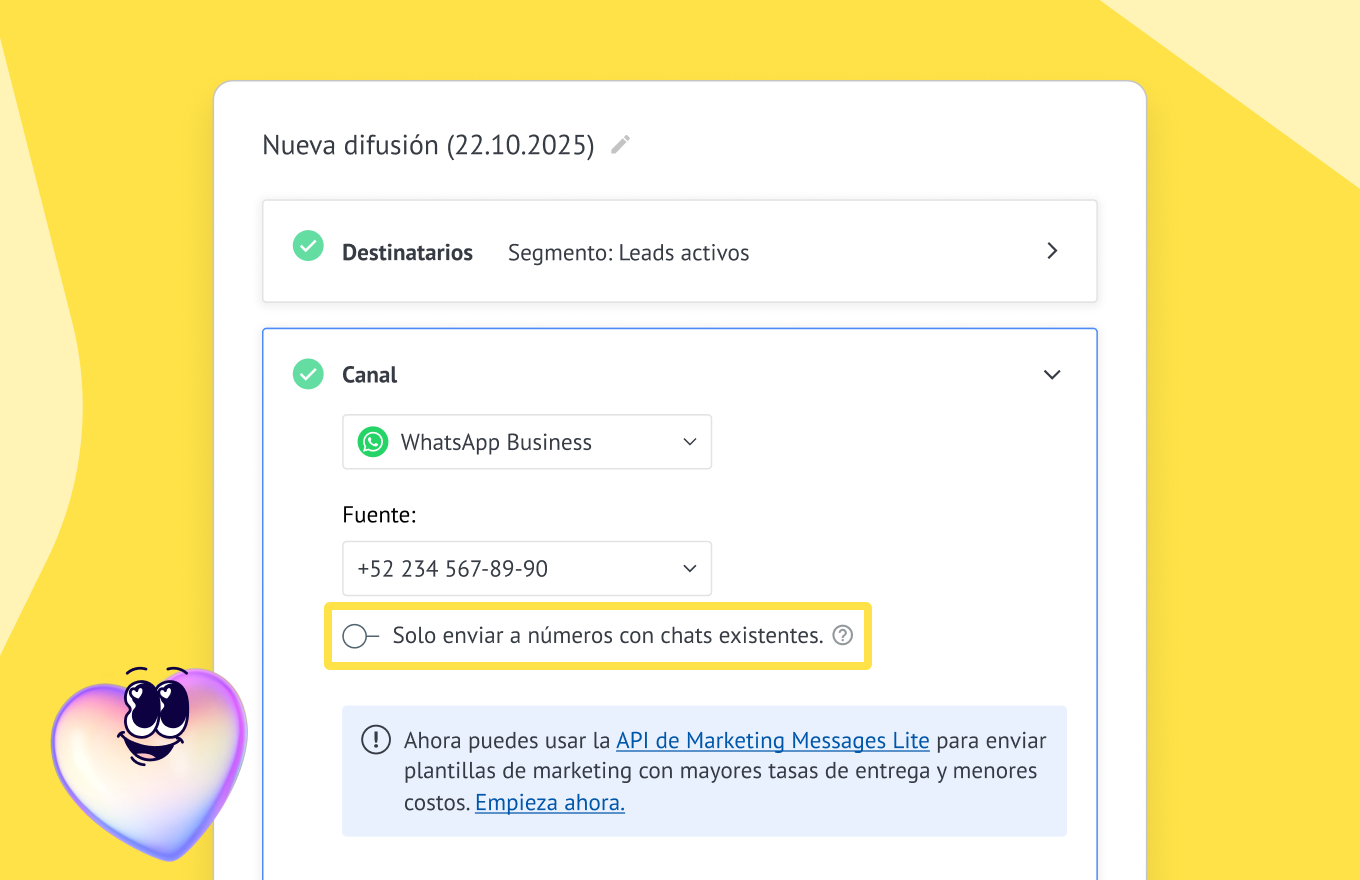
Task: Select the Canal section header
Action: tap(370, 375)
